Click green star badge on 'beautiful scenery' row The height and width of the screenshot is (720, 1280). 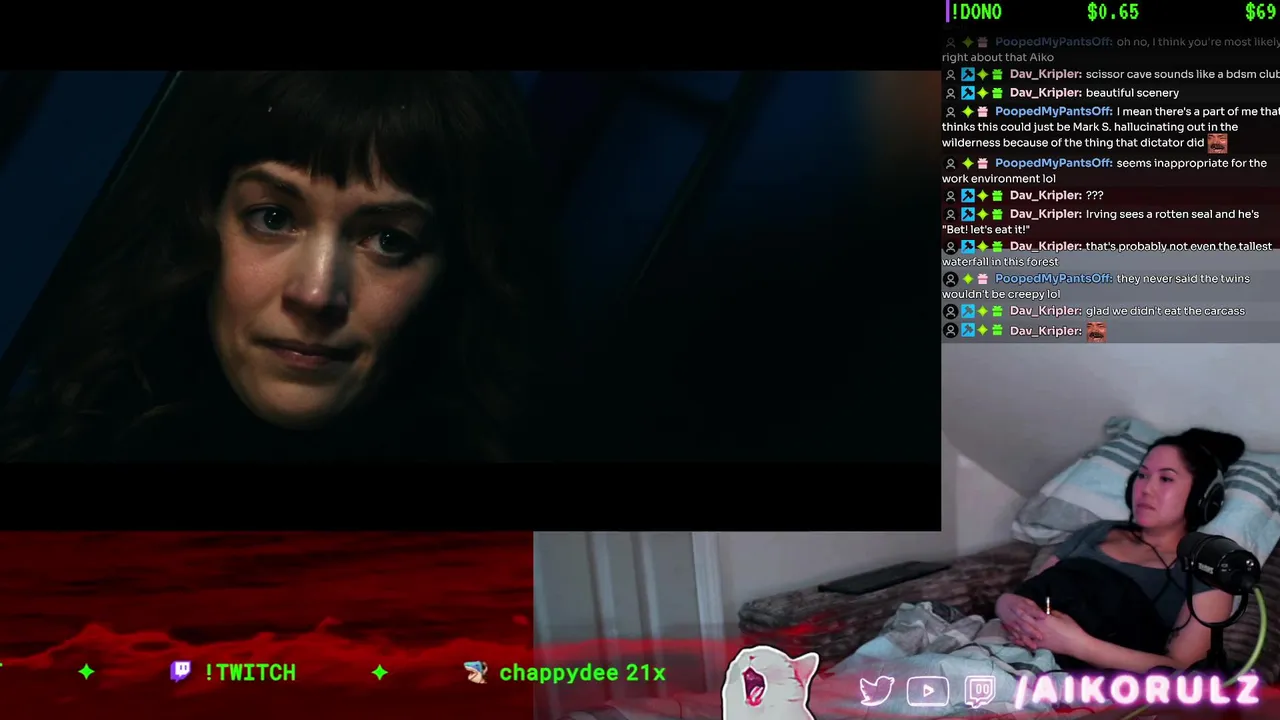[982, 93]
